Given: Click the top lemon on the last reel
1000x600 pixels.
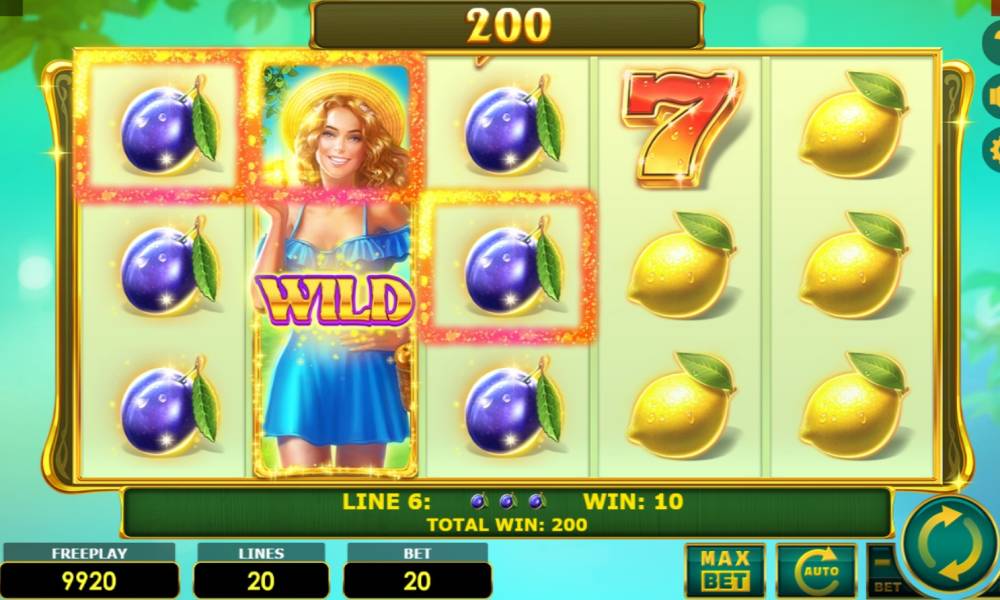Looking at the screenshot, I should [853, 125].
